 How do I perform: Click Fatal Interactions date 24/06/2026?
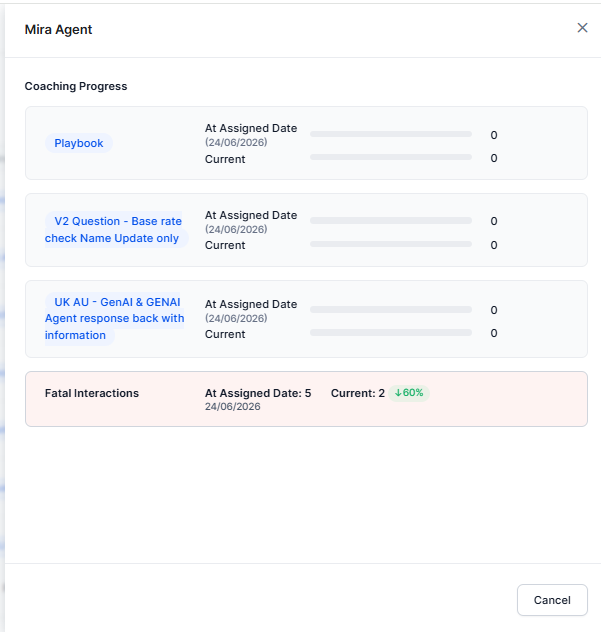click(x=233, y=406)
